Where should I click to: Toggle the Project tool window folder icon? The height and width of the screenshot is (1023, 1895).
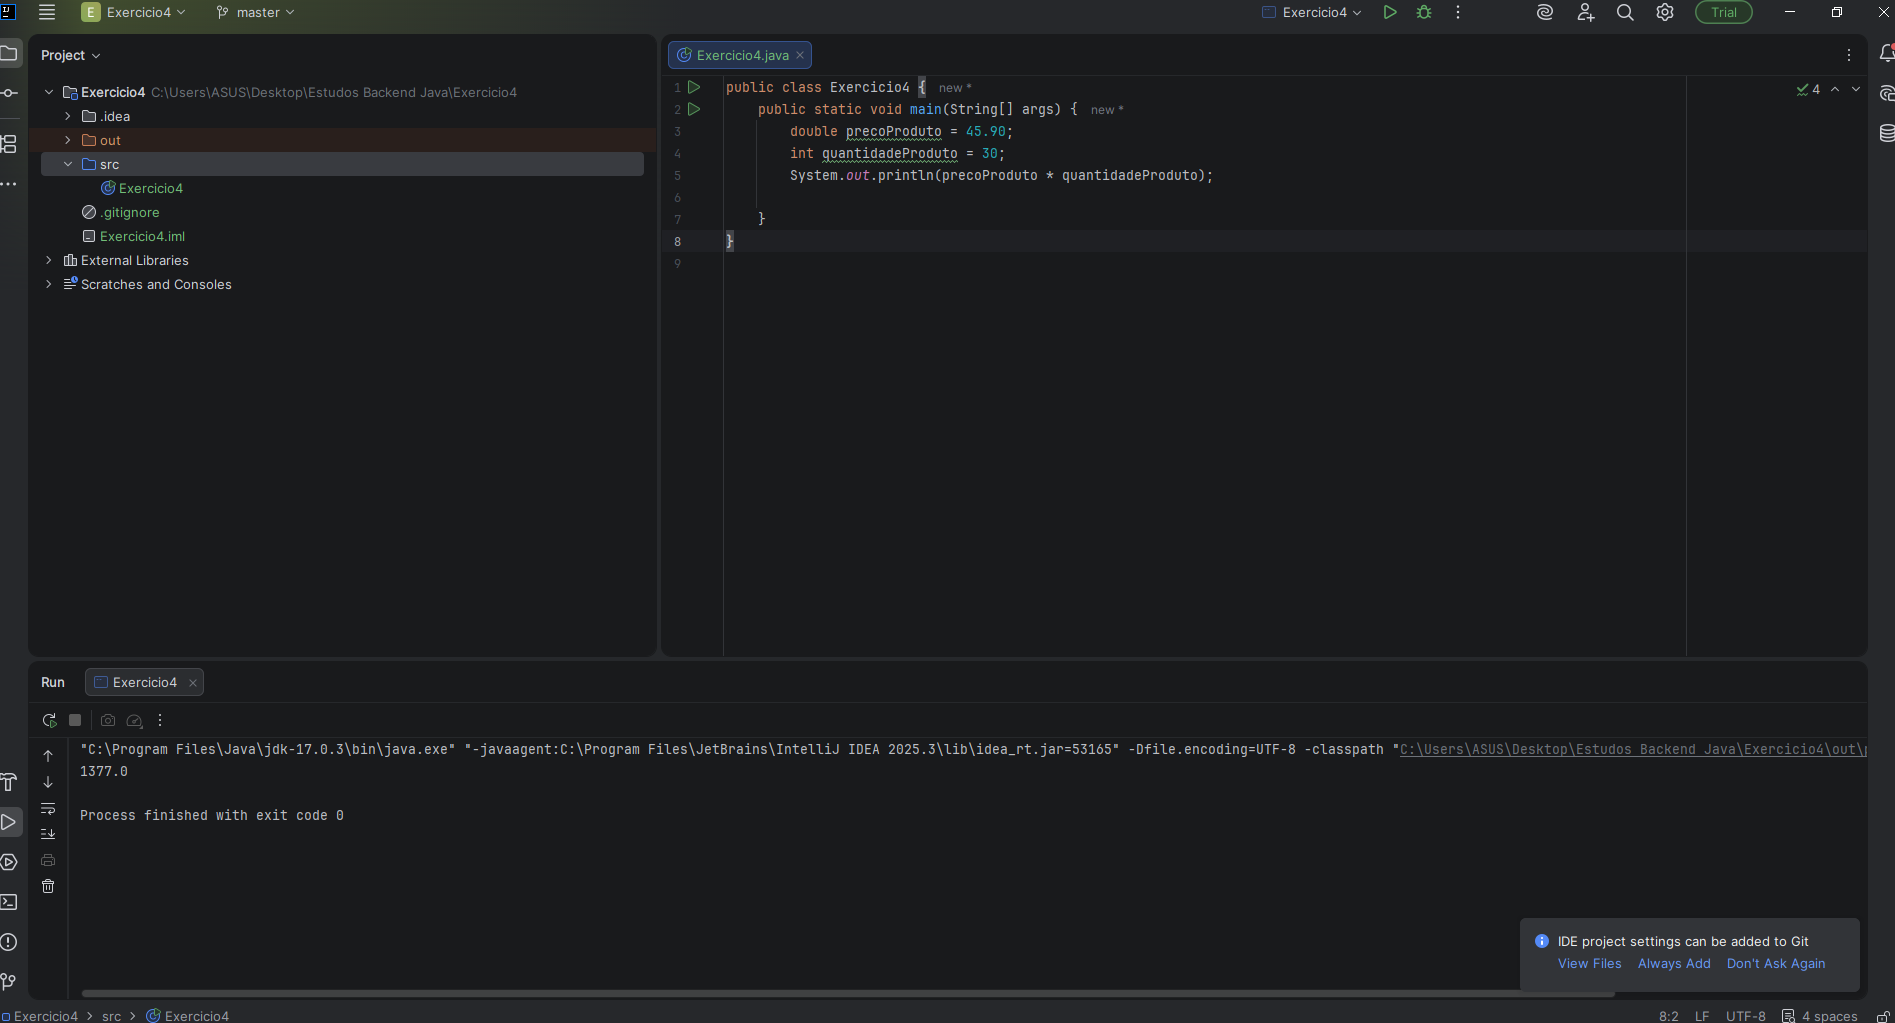pos(9,53)
